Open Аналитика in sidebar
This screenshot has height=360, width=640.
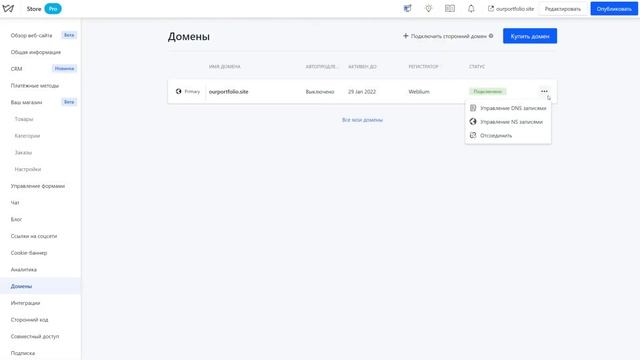pyautogui.click(x=24, y=270)
